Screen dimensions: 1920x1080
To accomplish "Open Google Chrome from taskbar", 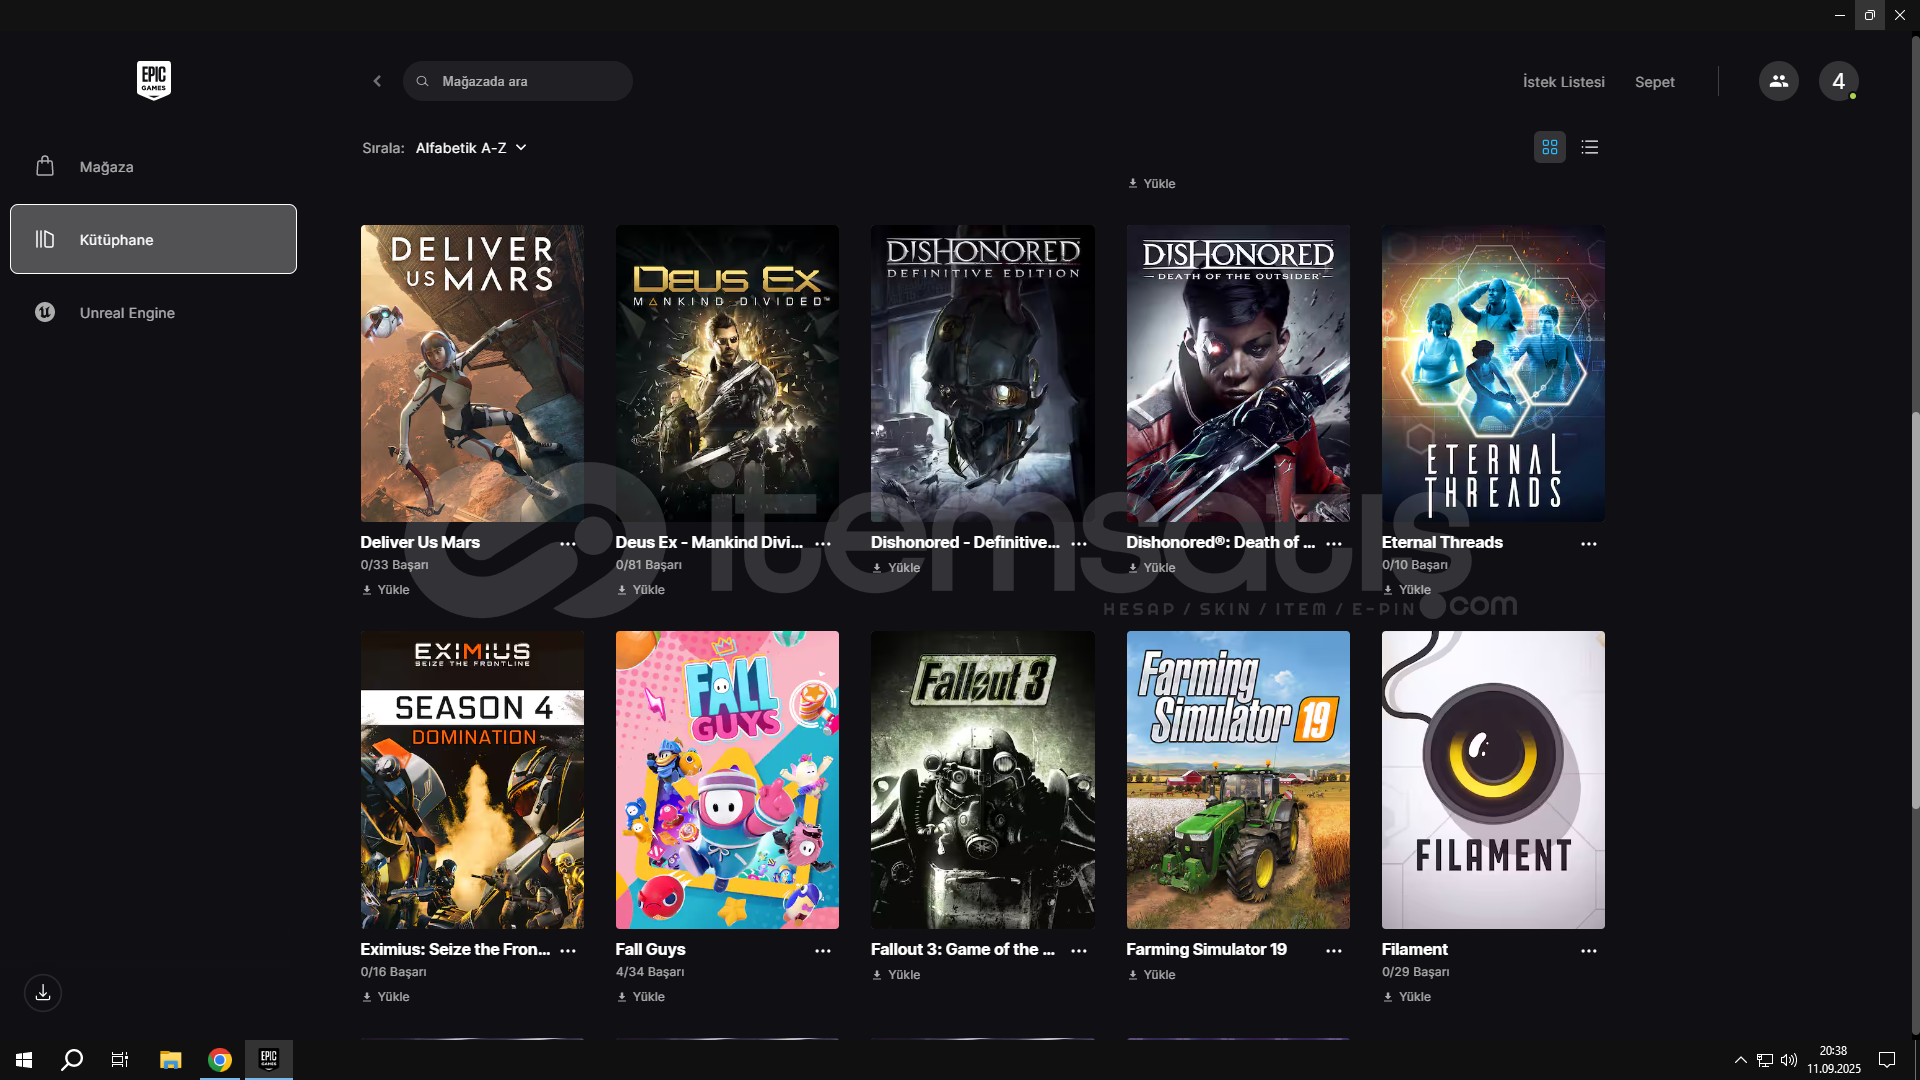I will click(x=220, y=1060).
